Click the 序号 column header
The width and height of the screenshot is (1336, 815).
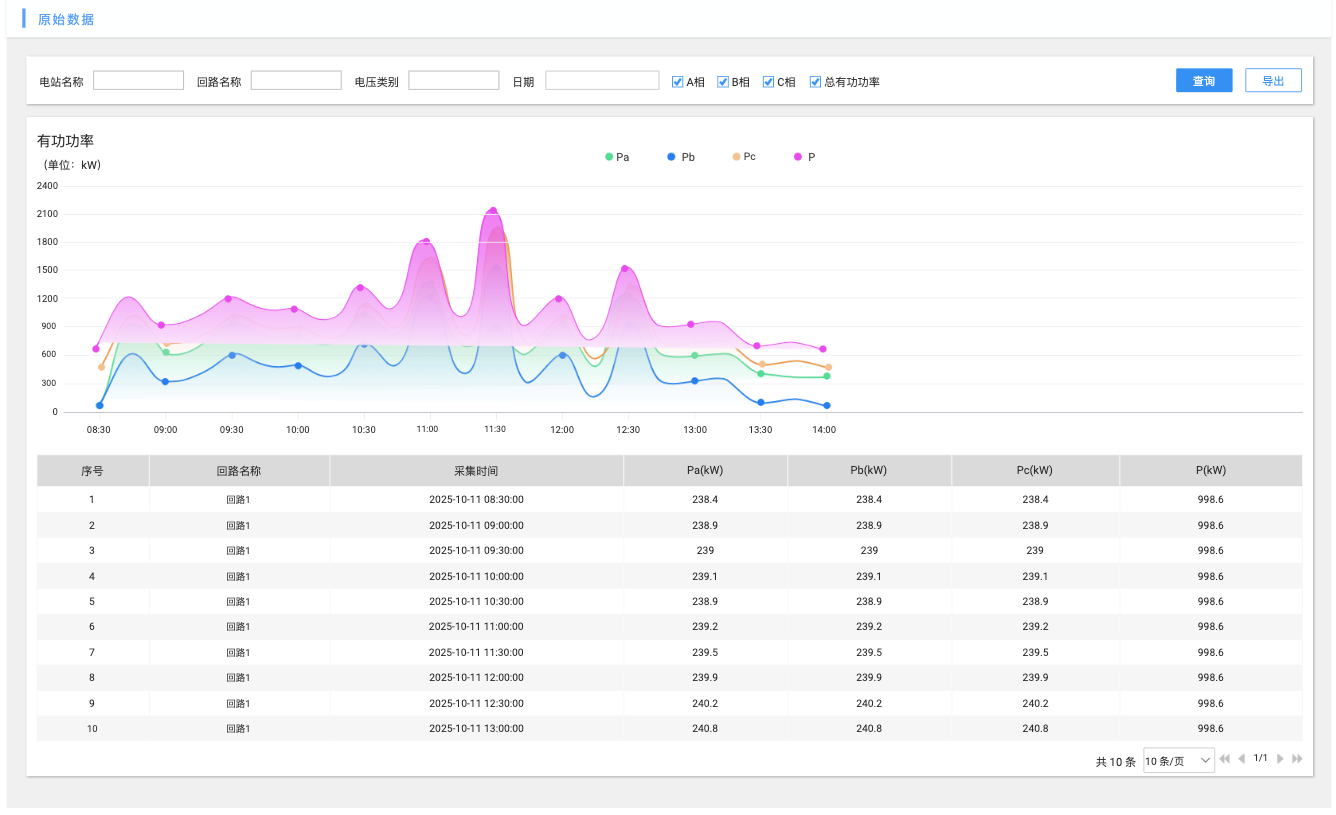[x=93, y=471]
